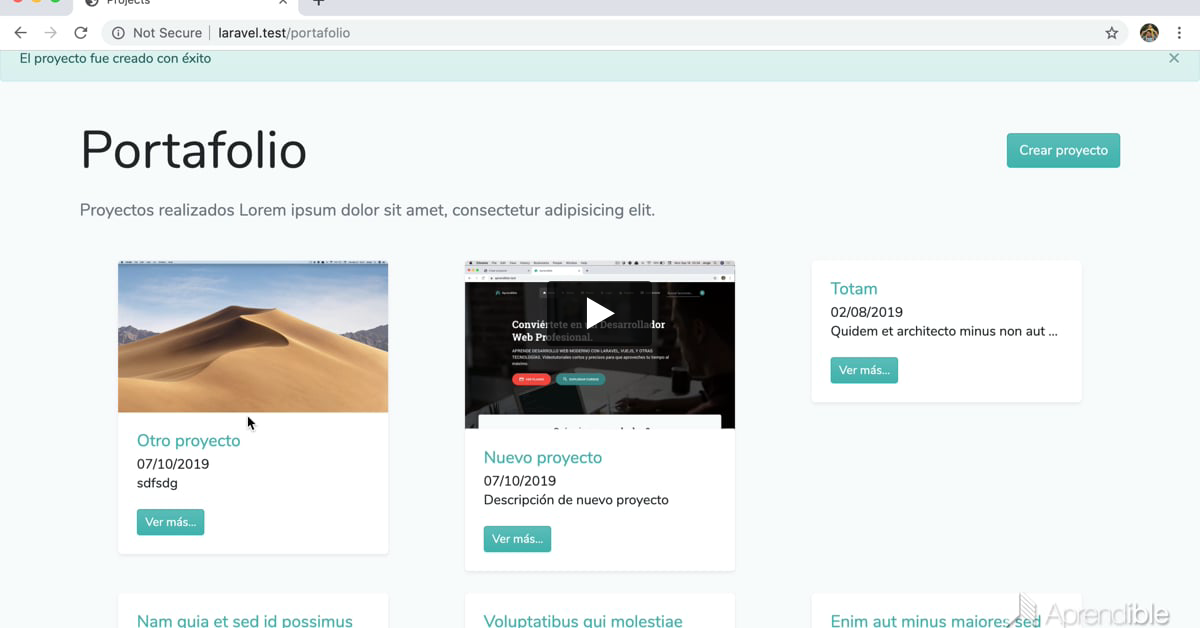1200x628 pixels.
Task: Dismiss the success alert with X
Action: pyautogui.click(x=1174, y=58)
